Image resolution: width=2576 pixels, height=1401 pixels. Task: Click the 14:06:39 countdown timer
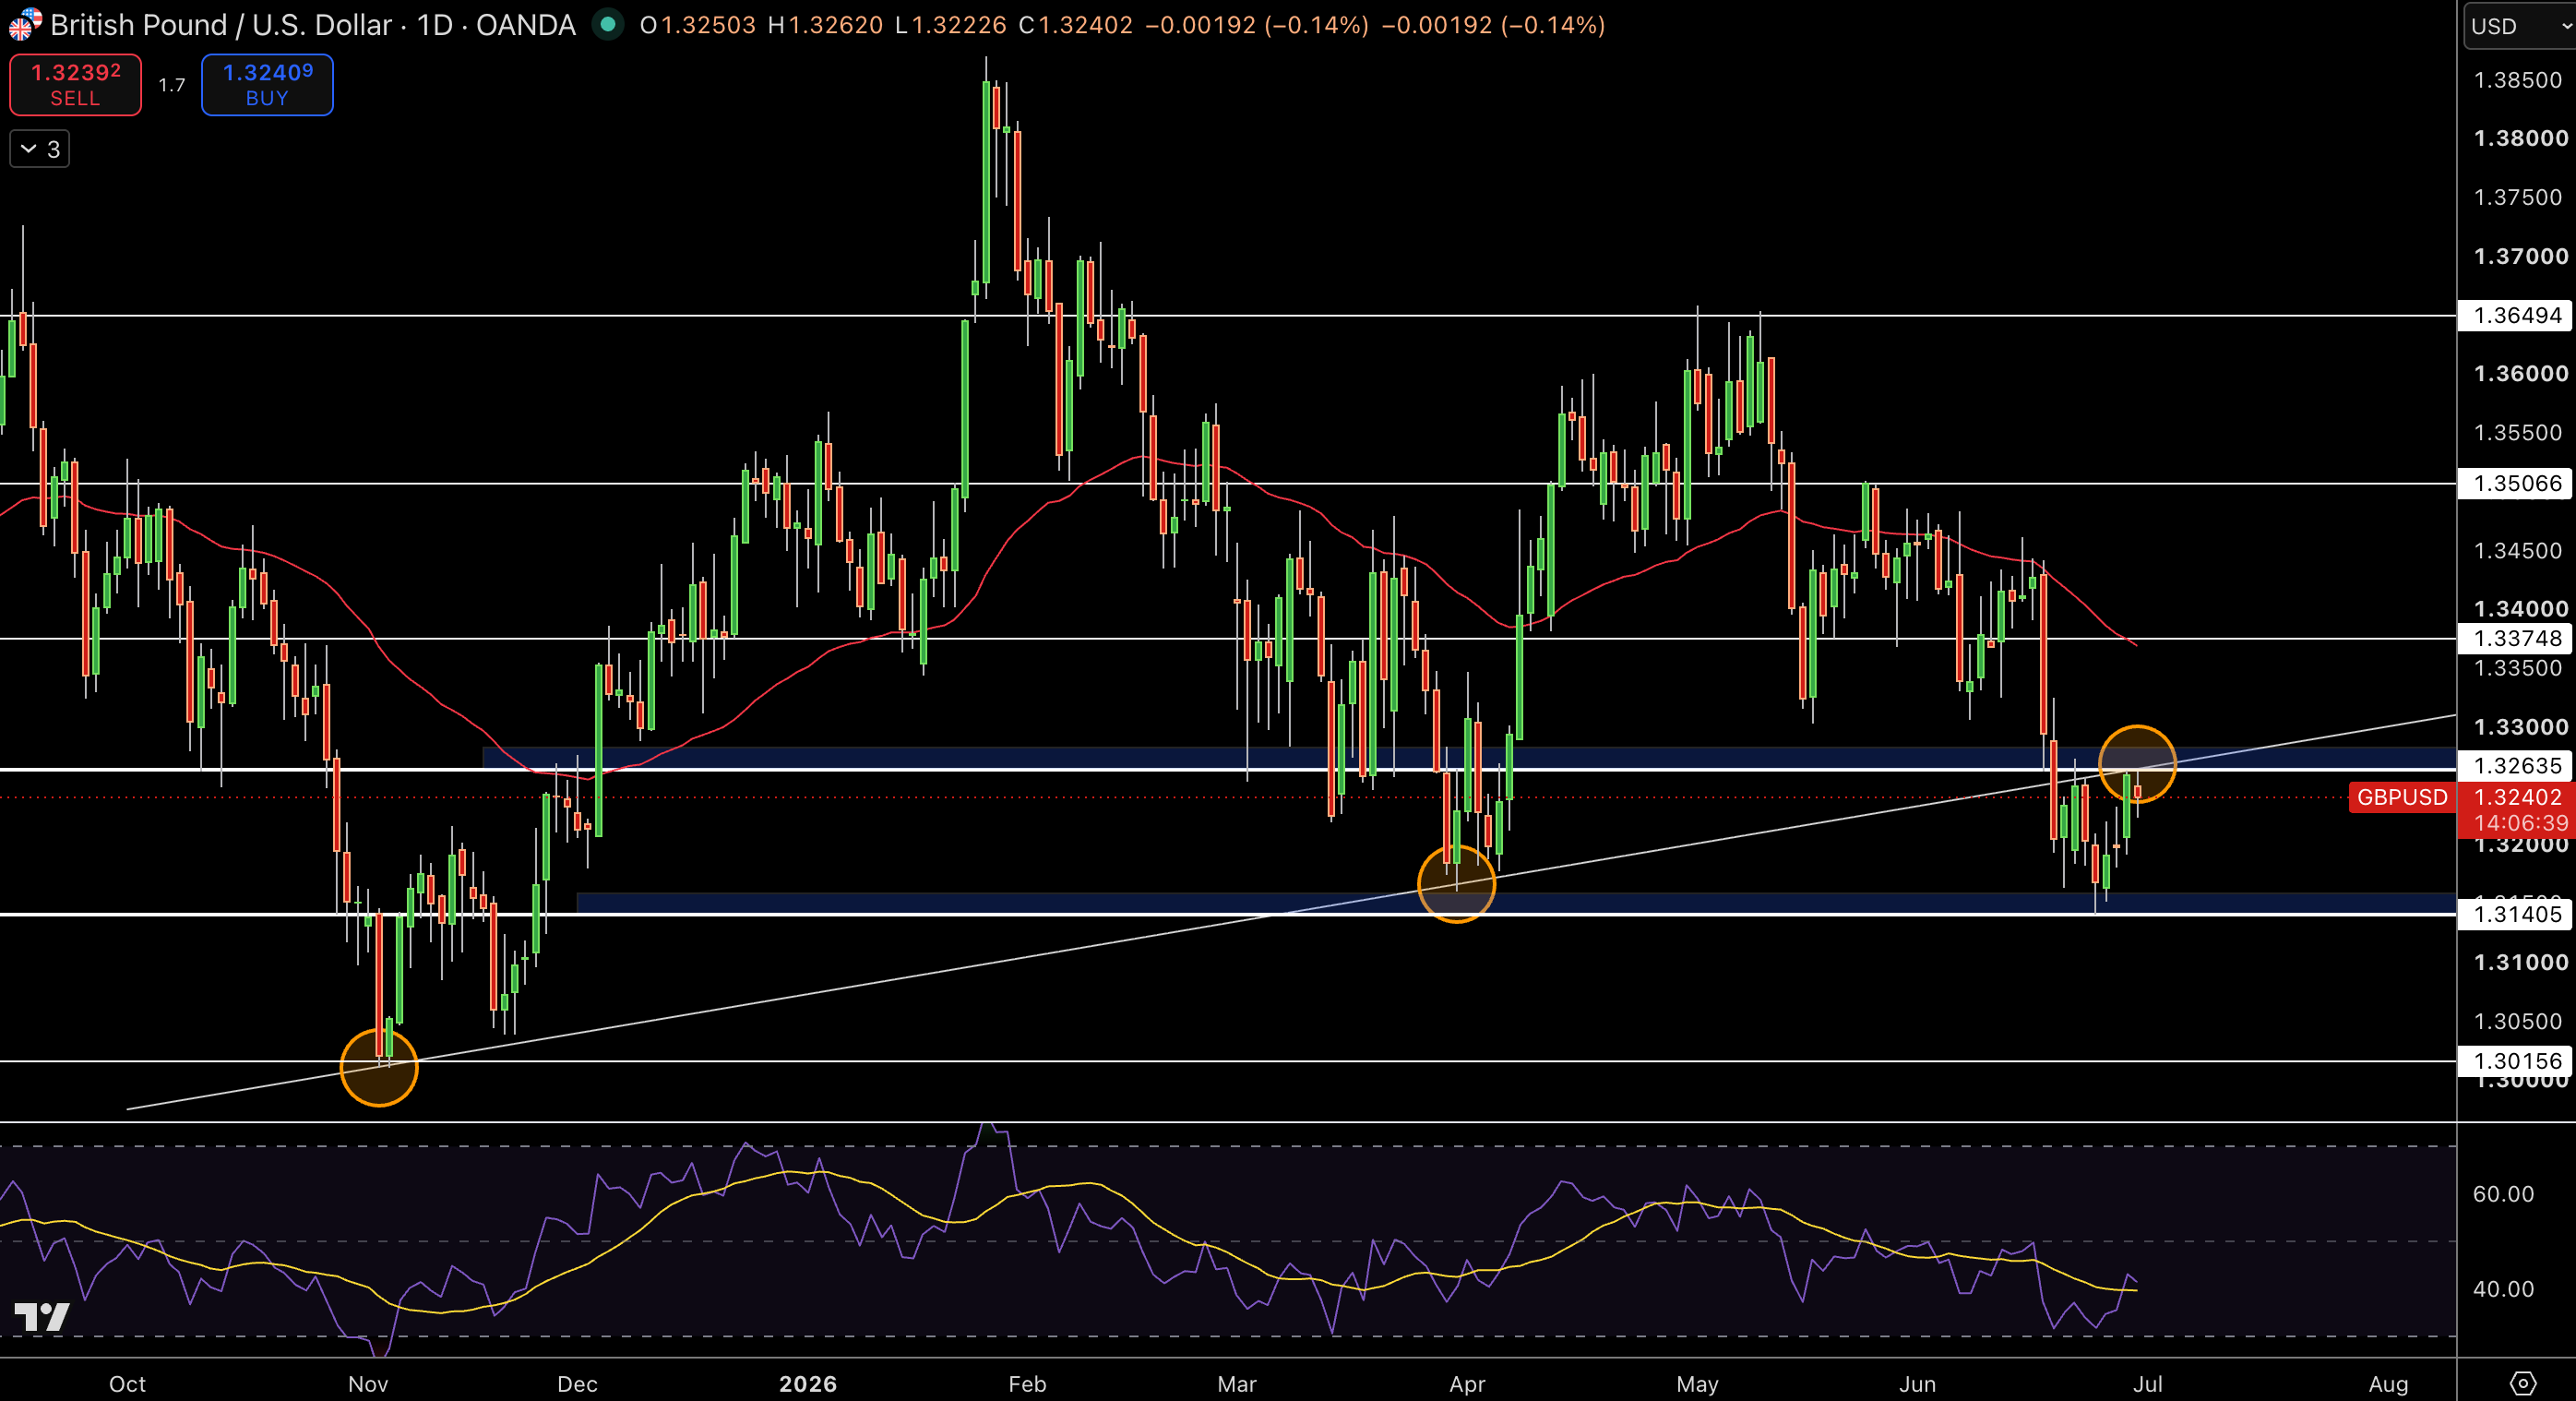2520,823
